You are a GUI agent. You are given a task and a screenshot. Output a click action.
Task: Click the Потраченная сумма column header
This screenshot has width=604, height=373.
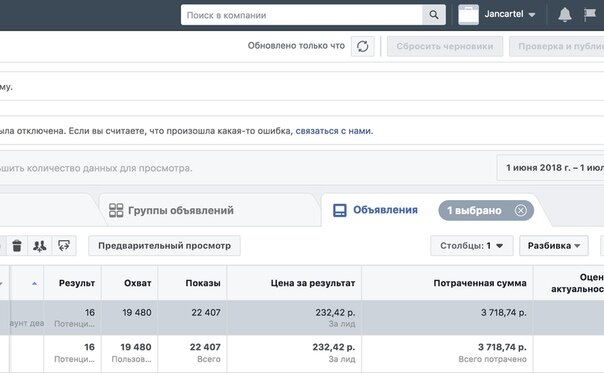pyautogui.click(x=448, y=283)
